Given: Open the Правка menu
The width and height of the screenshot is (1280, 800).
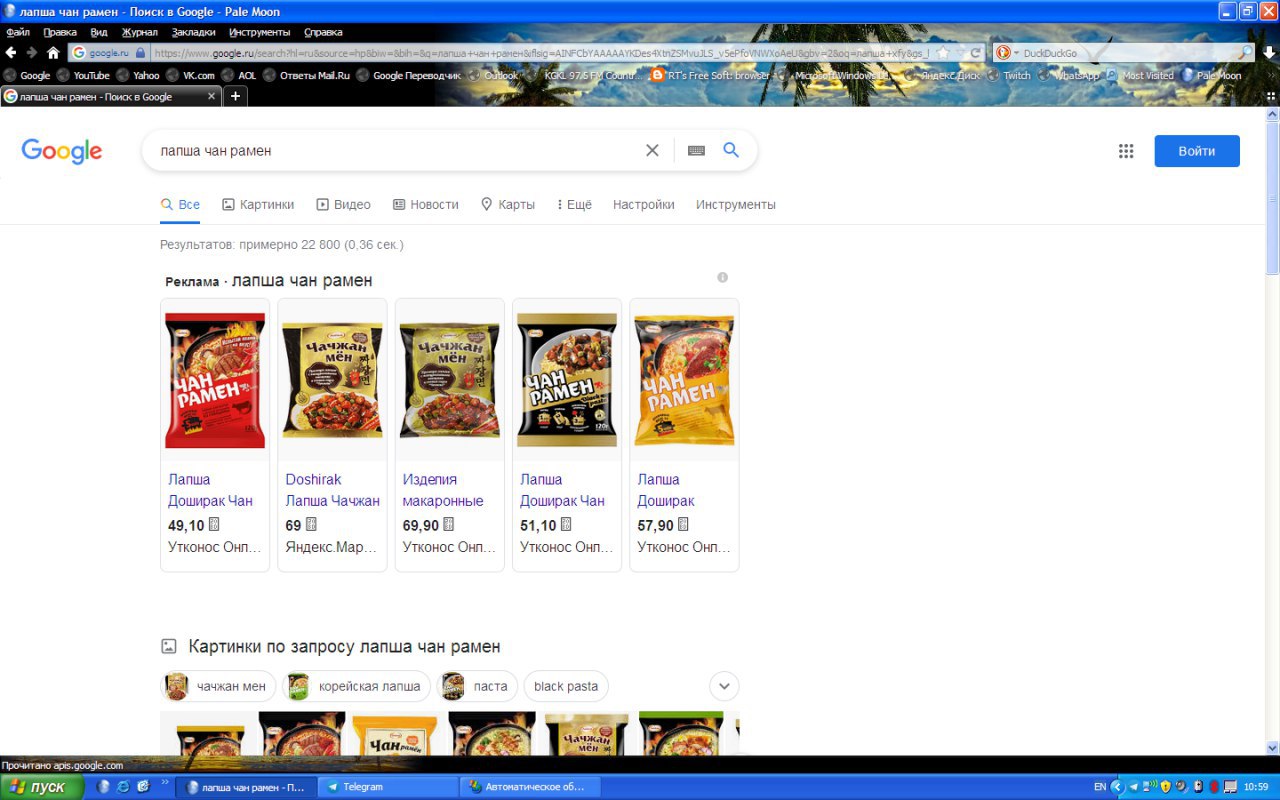Looking at the screenshot, I should click(x=60, y=32).
